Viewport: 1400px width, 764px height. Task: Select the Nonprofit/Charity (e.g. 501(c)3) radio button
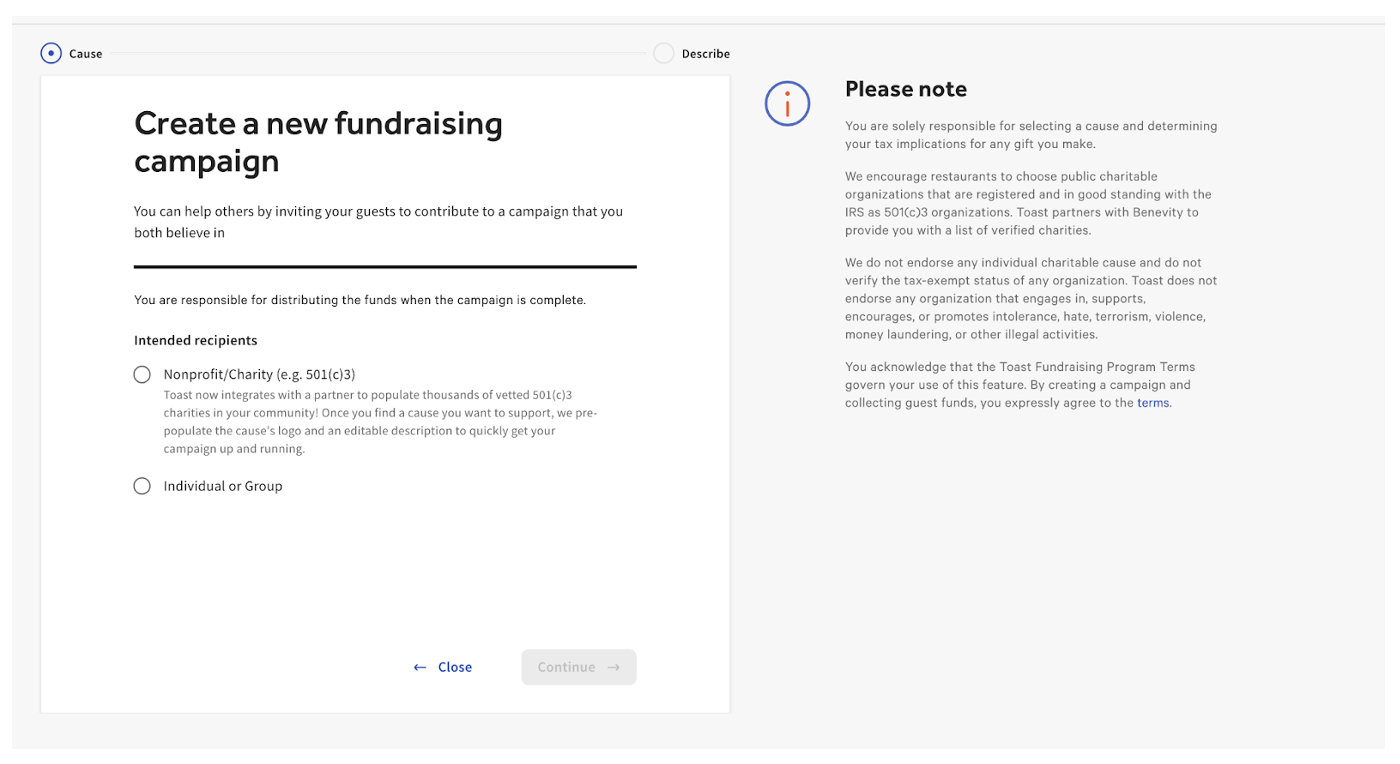pos(142,374)
